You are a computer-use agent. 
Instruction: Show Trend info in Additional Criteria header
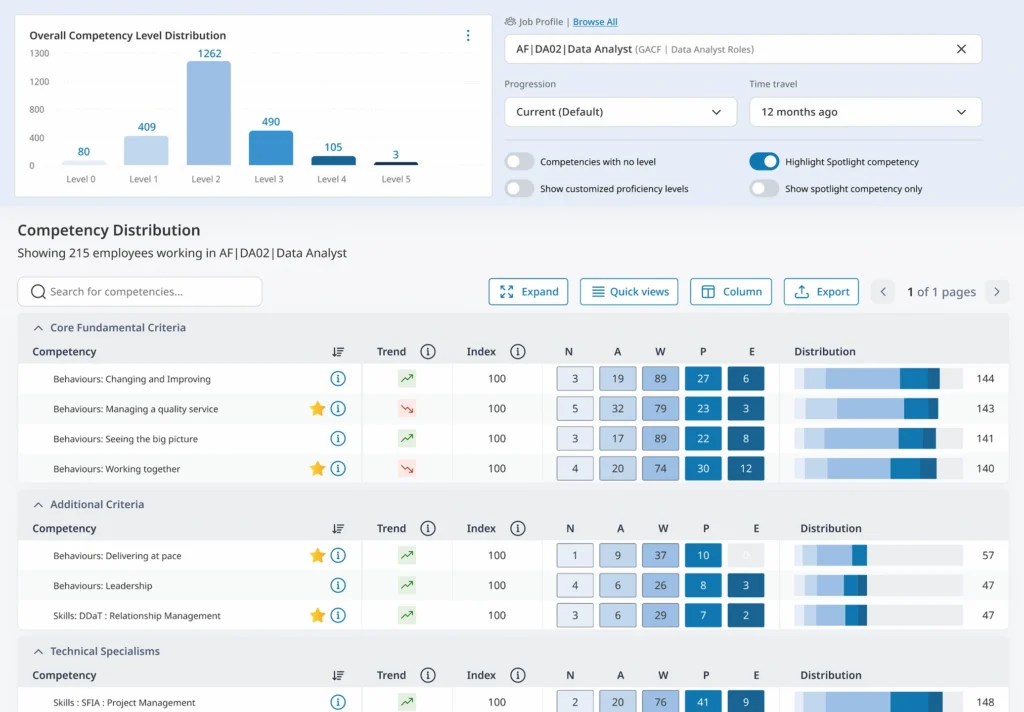pyautogui.click(x=428, y=528)
